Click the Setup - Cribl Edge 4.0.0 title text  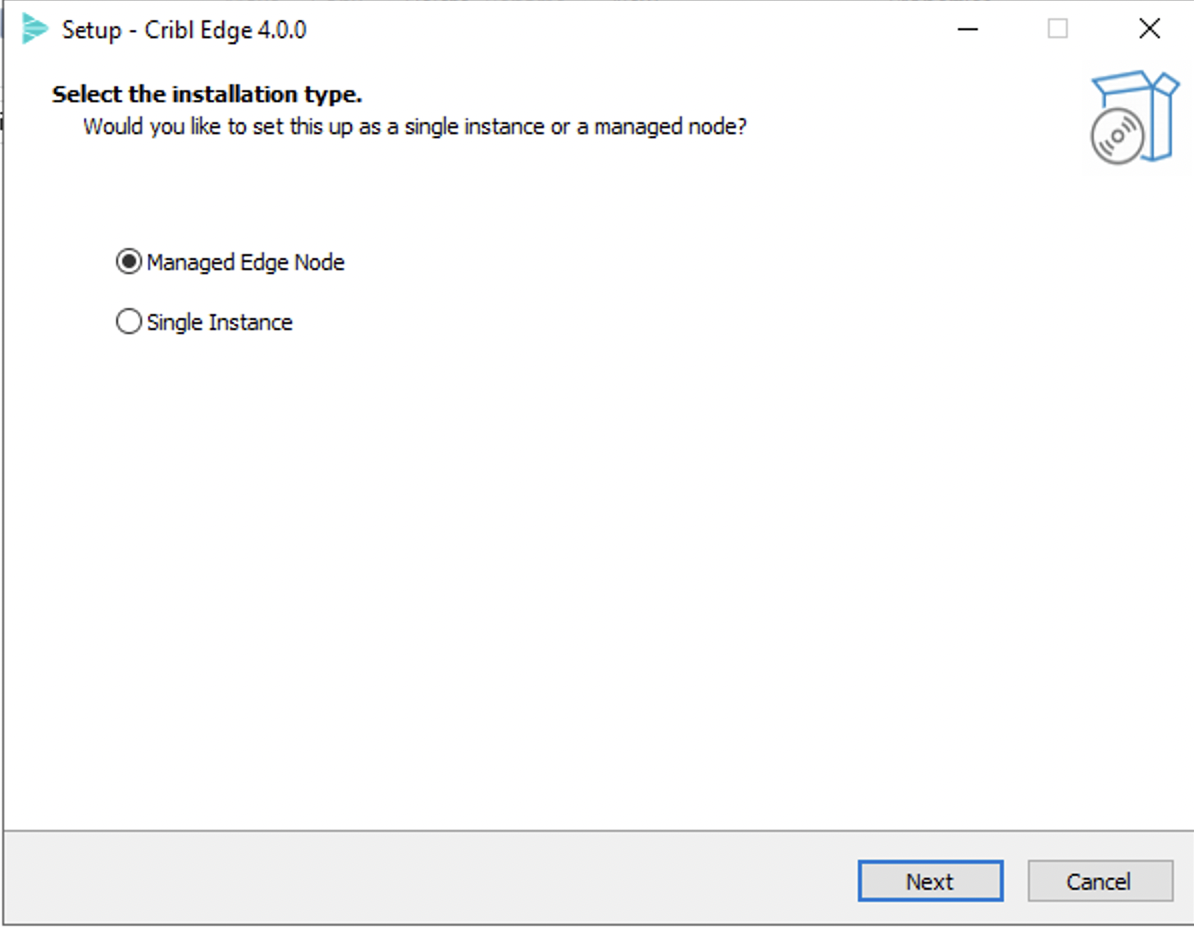[181, 30]
